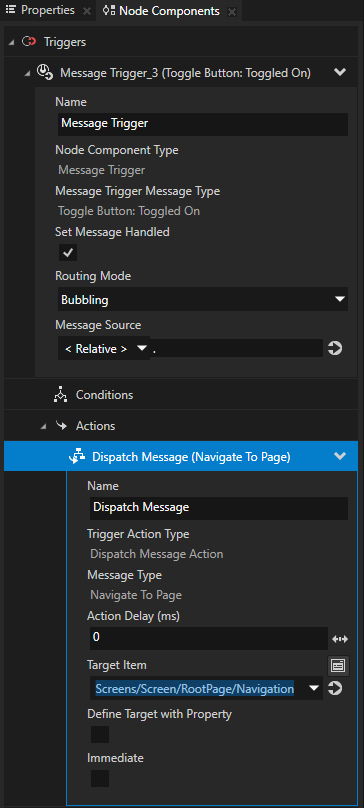Click go-to arrow next to Message Source
This screenshot has height=808, width=364.
click(335, 349)
